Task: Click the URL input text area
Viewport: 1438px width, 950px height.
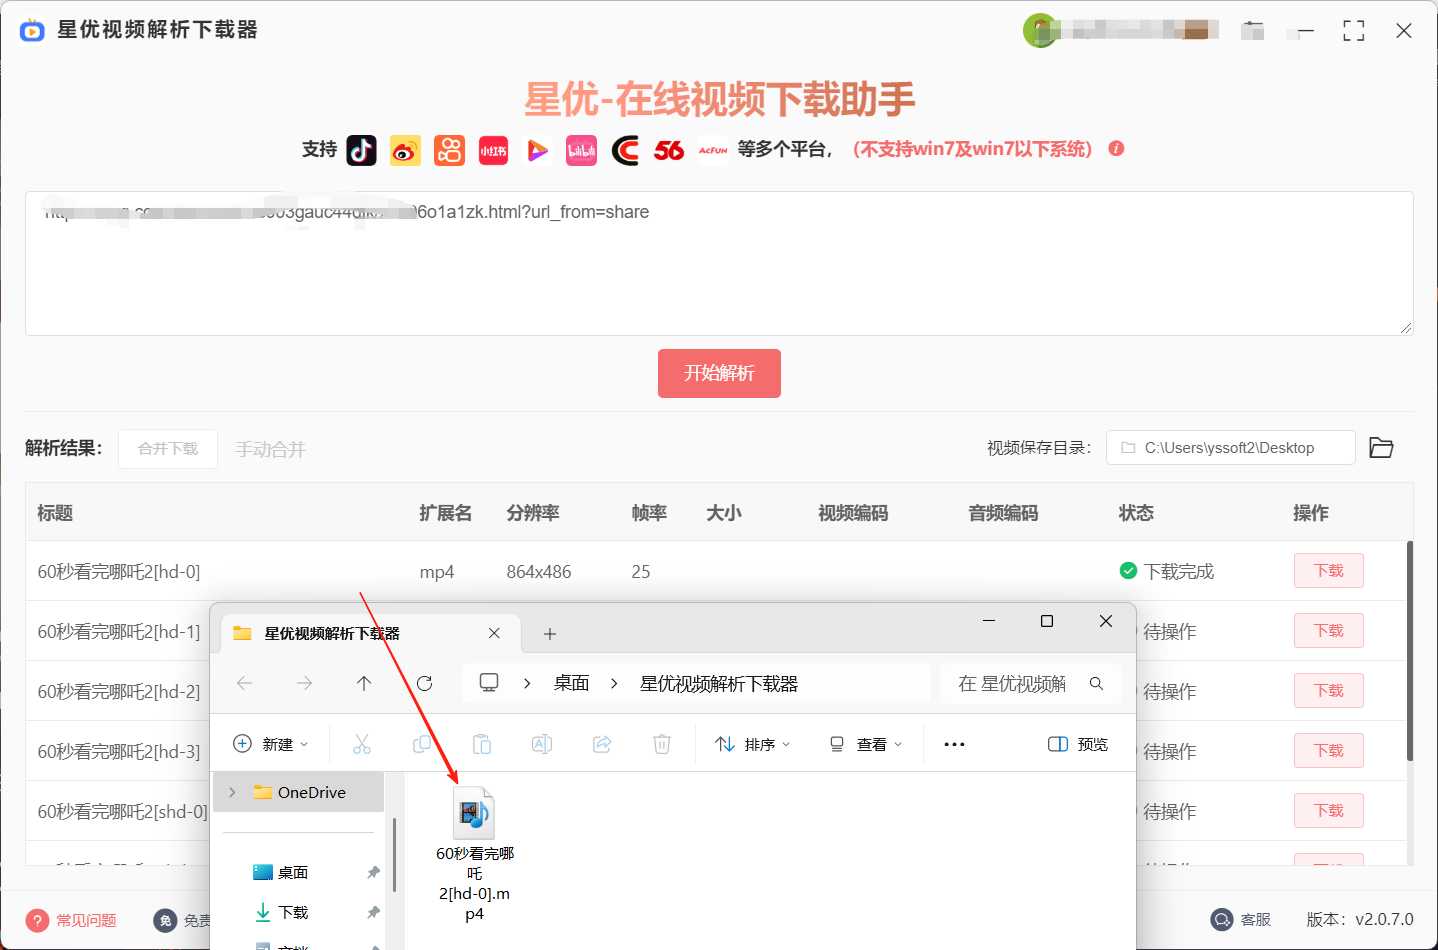Action: coord(719,263)
